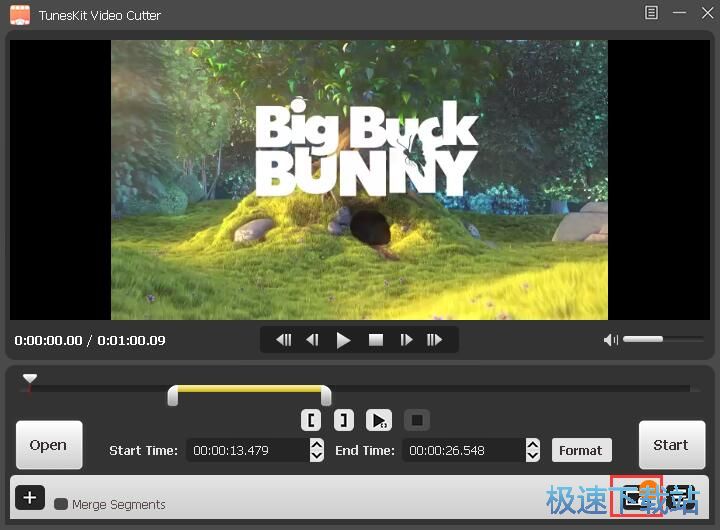The width and height of the screenshot is (720, 530).
Task: Close the TunesKit Video Cutter window
Action: click(708, 12)
